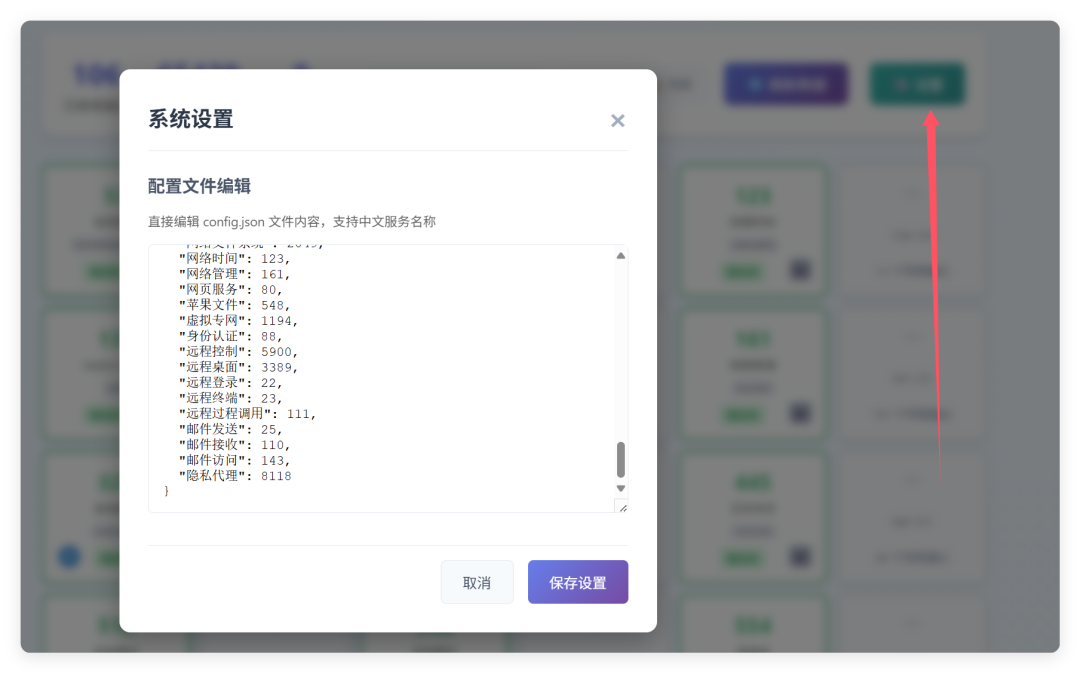This screenshot has width=1080, height=673.
Task: Click the blurred green settings button behind dialog
Action: click(x=917, y=84)
